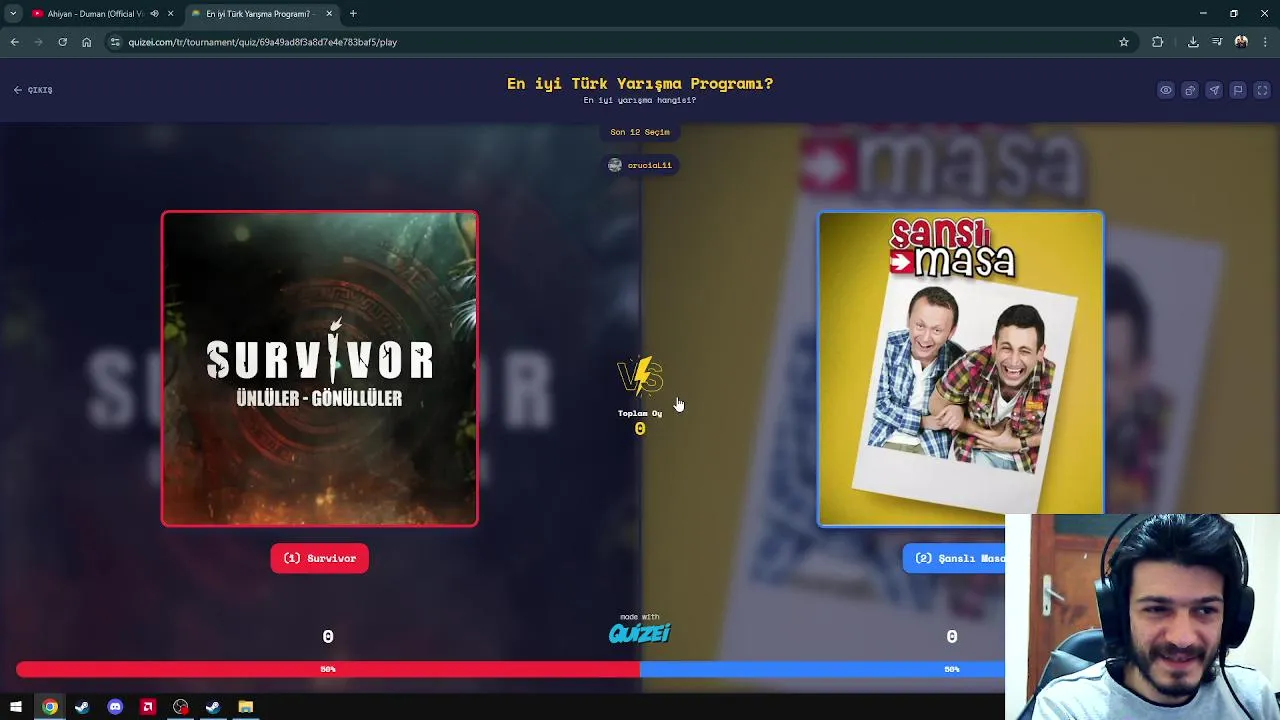This screenshot has height=720, width=1280.
Task: Open OBS Studio from the taskbar
Action: [180, 707]
